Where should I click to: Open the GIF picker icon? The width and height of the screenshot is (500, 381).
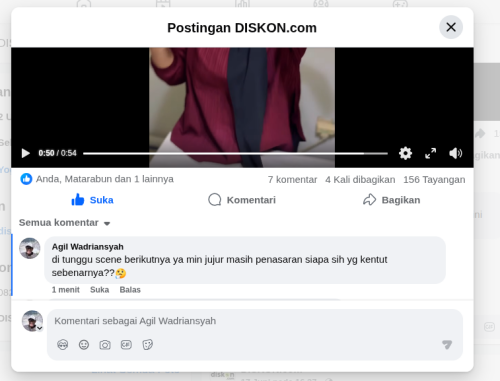[x=126, y=345]
